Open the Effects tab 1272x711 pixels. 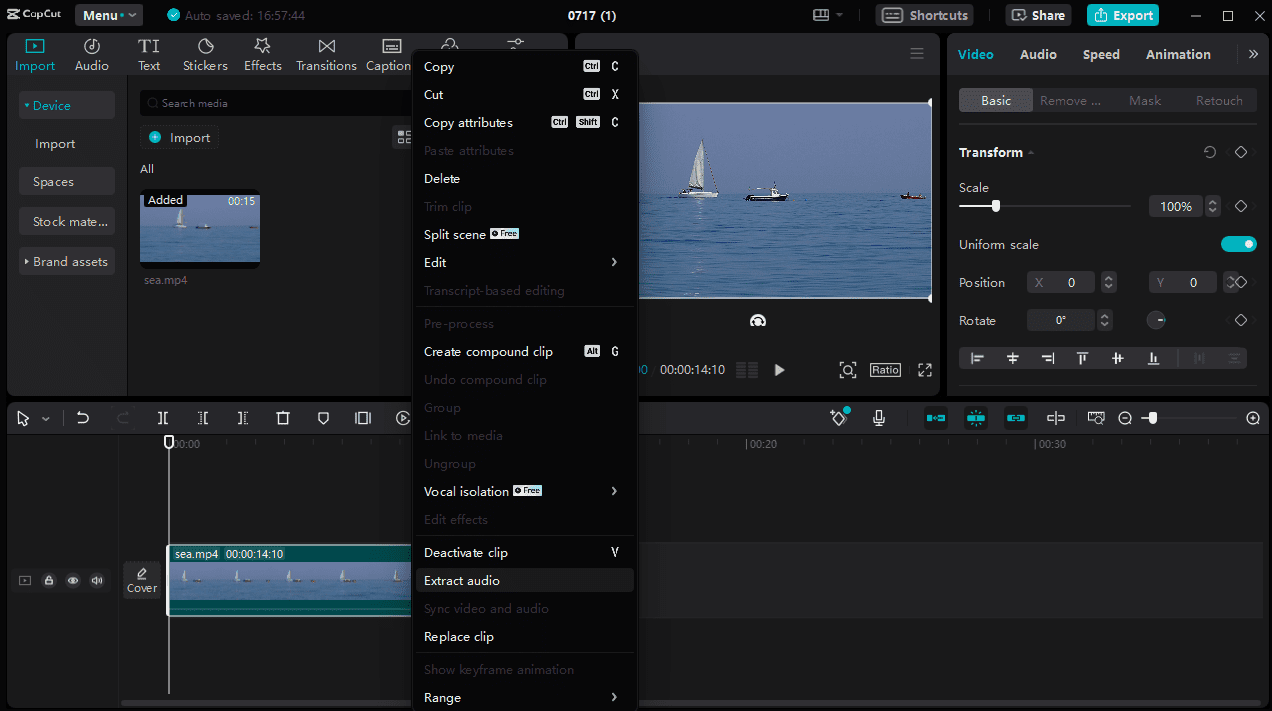[263, 55]
